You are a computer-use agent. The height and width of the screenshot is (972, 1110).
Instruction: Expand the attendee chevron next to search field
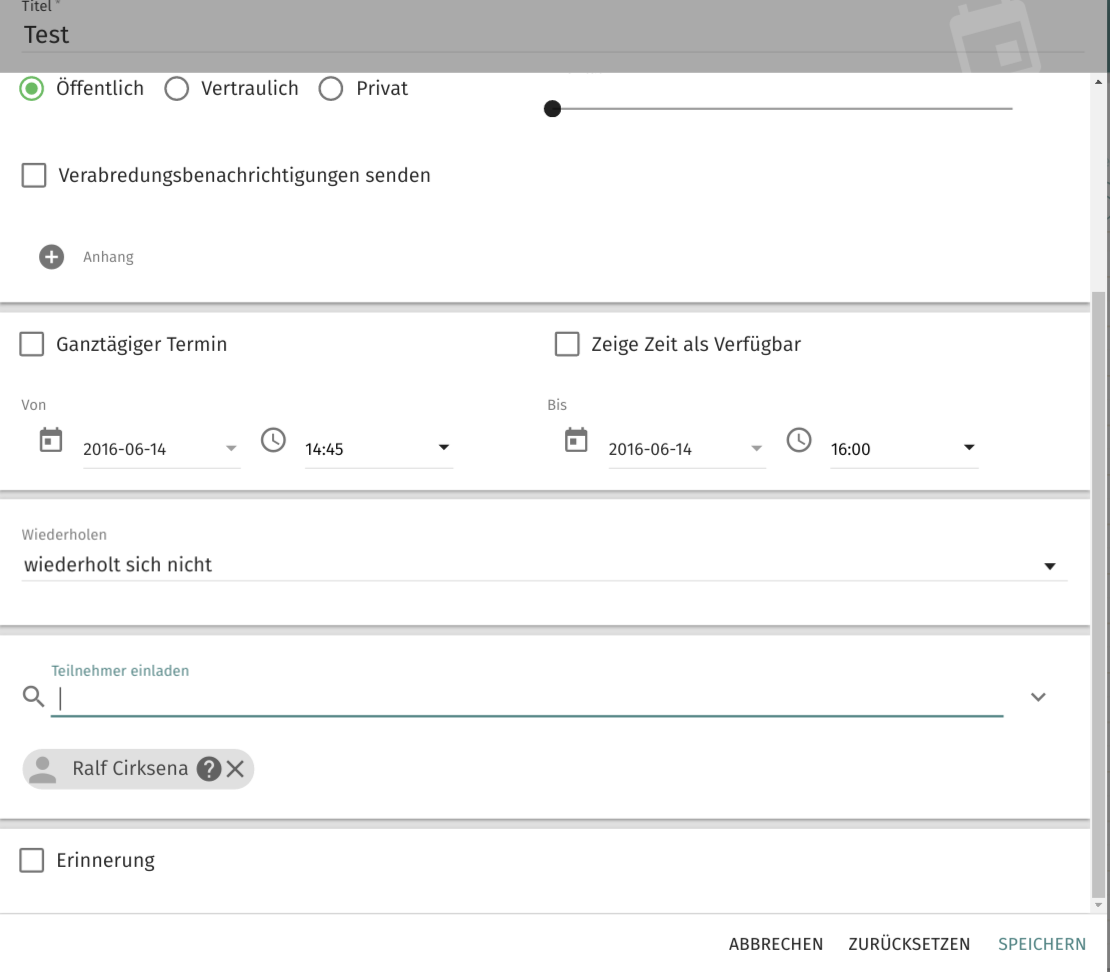[1038, 697]
